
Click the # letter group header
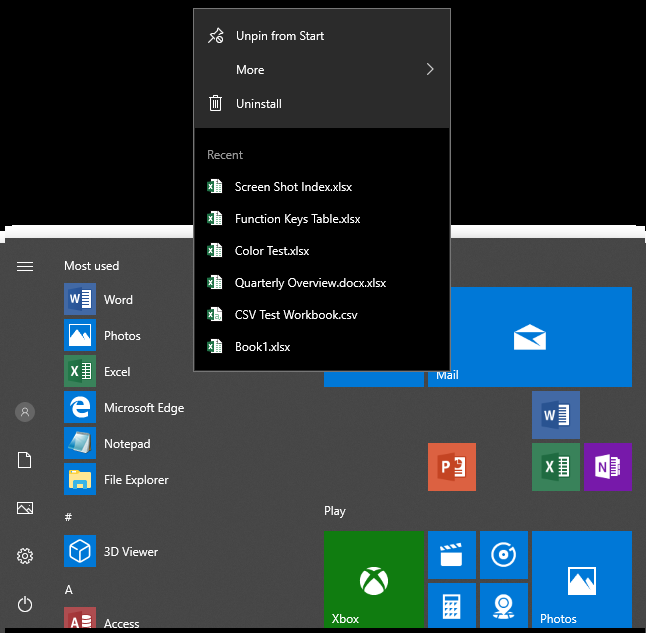(68, 517)
